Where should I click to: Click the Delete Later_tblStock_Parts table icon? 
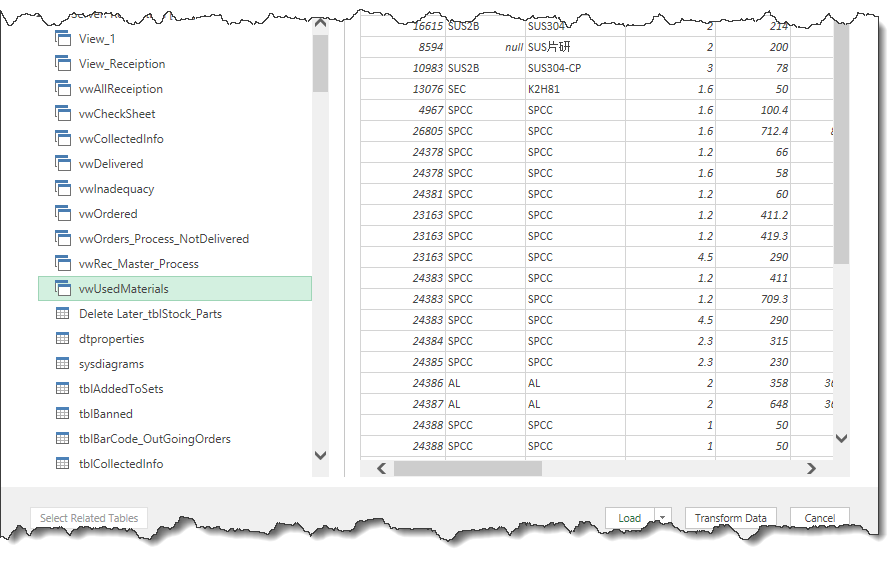pos(63,313)
